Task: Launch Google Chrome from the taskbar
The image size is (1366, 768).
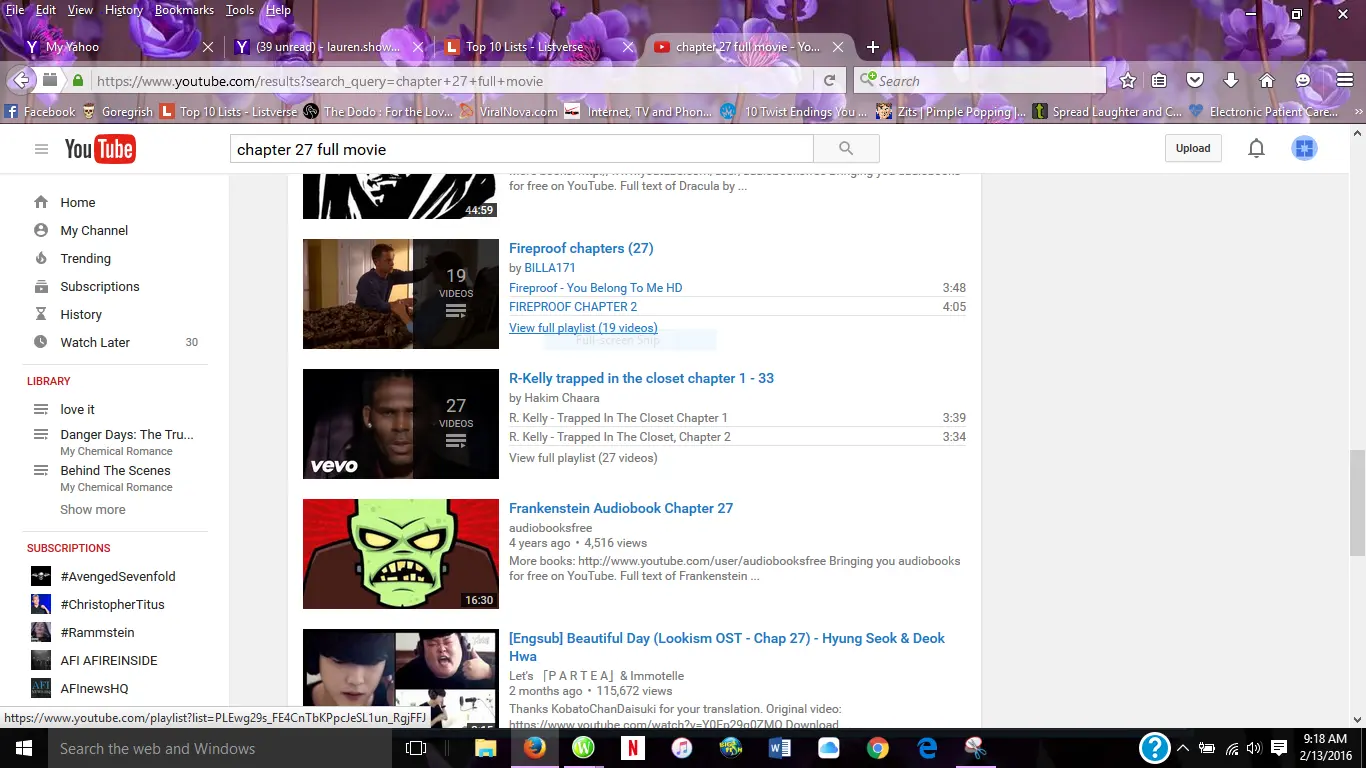Action: pyautogui.click(x=878, y=748)
